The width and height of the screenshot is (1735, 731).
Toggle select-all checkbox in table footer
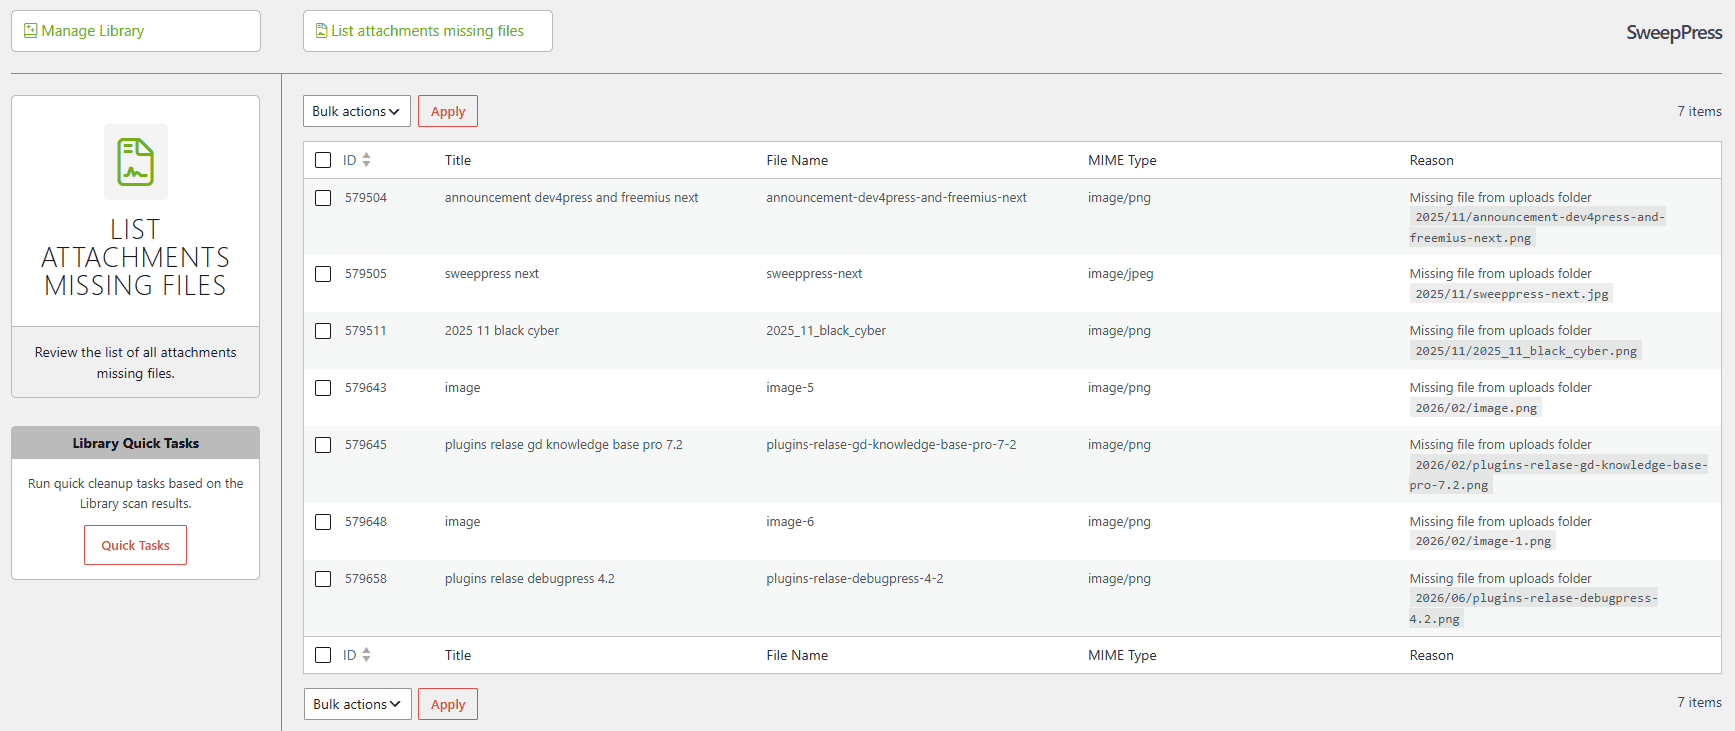click(x=323, y=655)
